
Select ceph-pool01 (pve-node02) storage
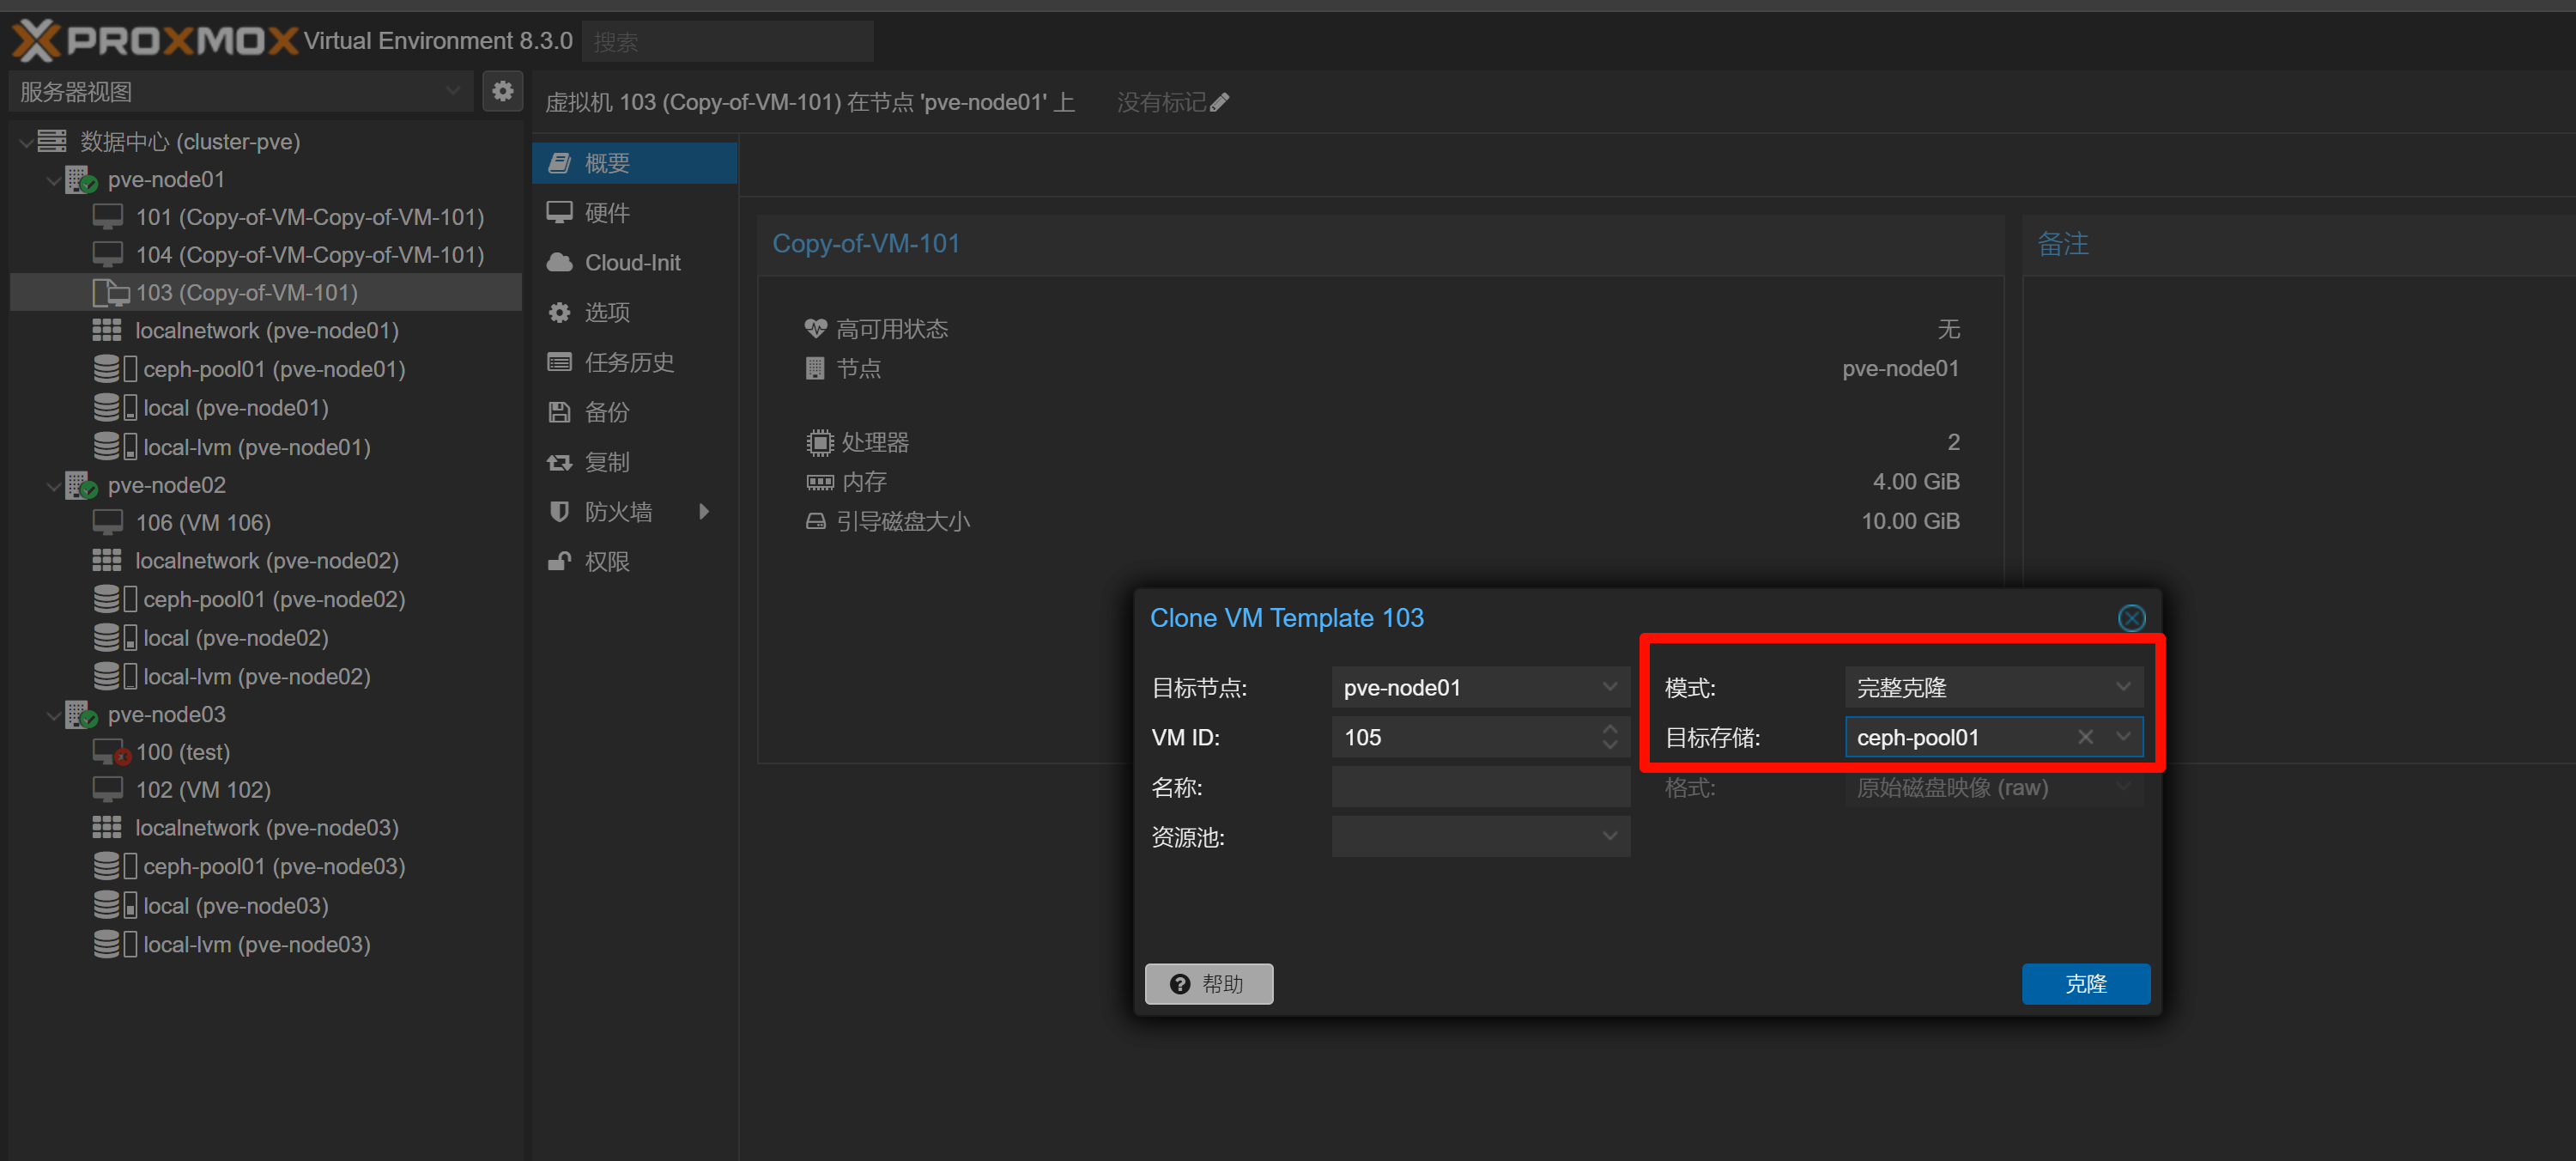point(266,599)
